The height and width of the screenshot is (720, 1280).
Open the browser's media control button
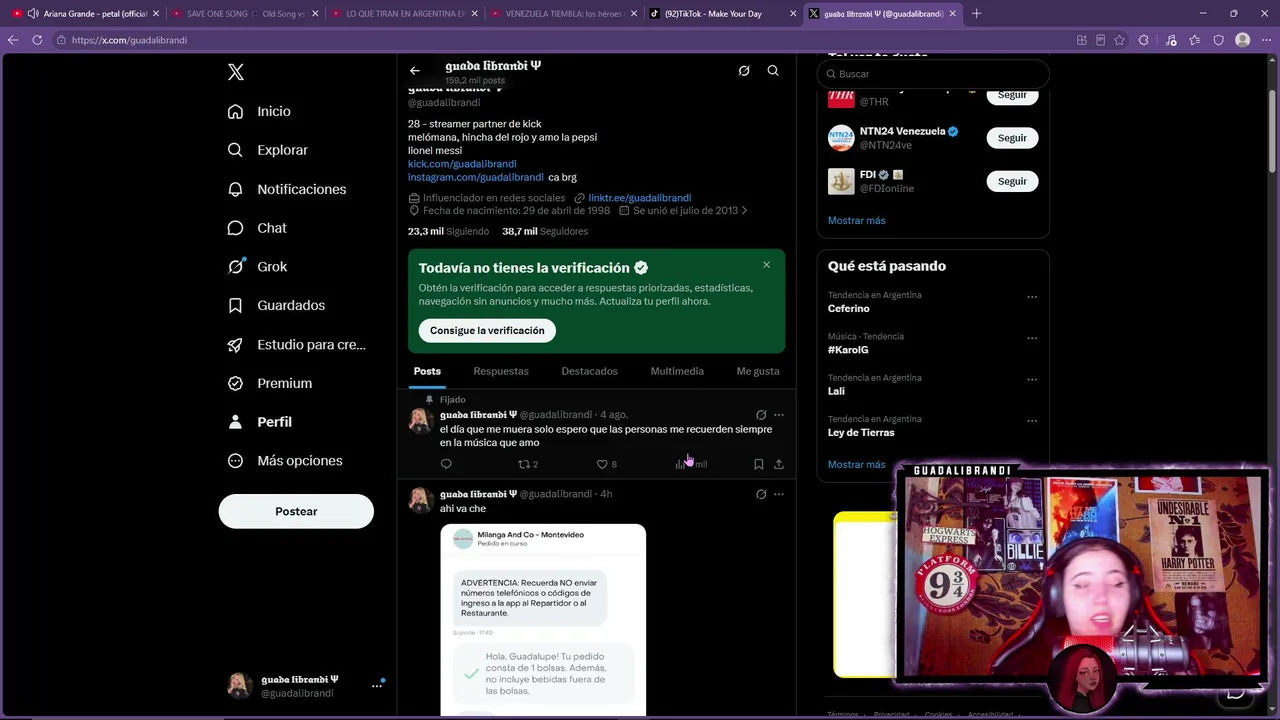[x=1171, y=40]
